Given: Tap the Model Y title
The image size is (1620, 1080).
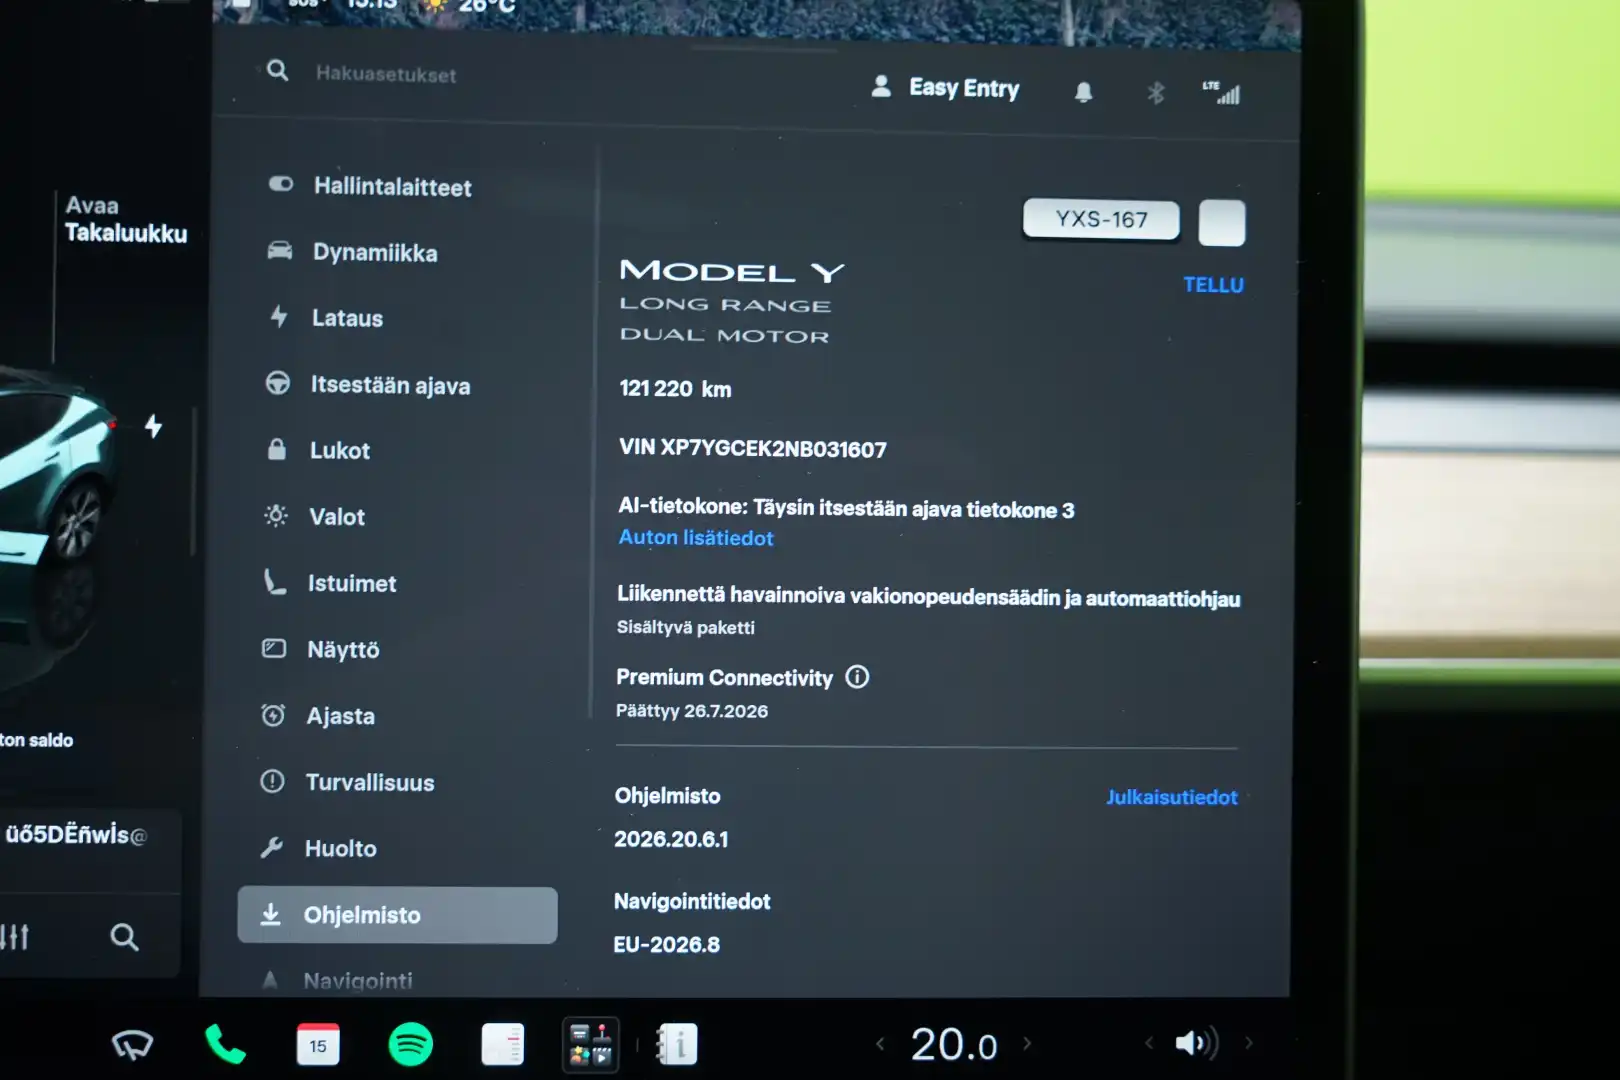Looking at the screenshot, I should (732, 271).
